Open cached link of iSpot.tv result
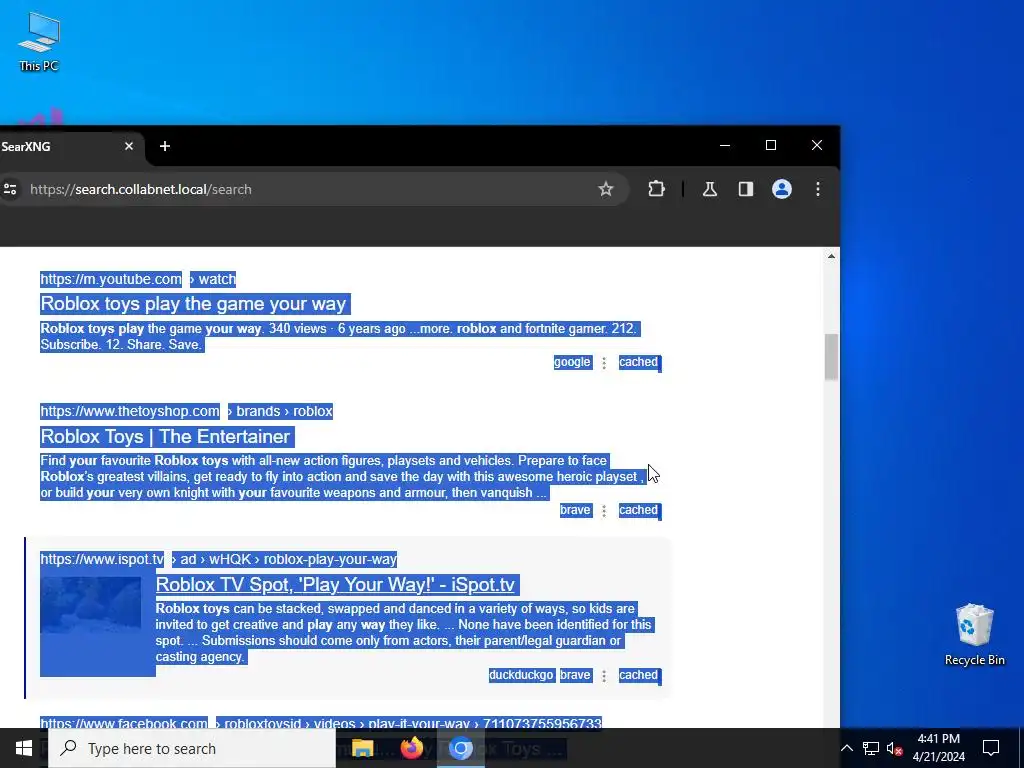The height and width of the screenshot is (768, 1024). click(638, 675)
